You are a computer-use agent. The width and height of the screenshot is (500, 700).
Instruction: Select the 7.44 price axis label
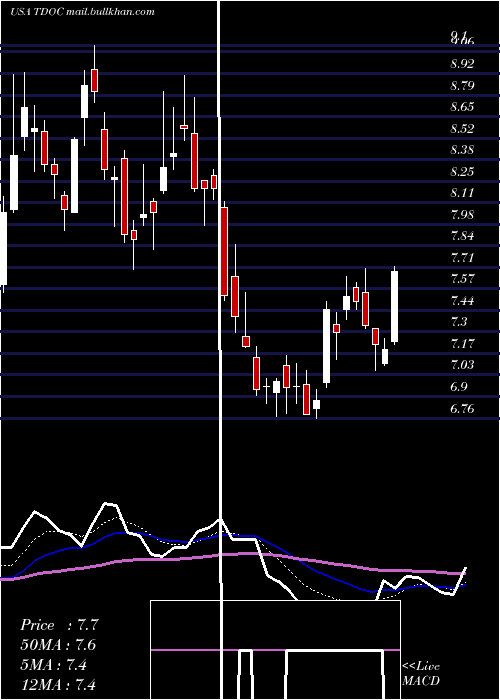coord(462,300)
